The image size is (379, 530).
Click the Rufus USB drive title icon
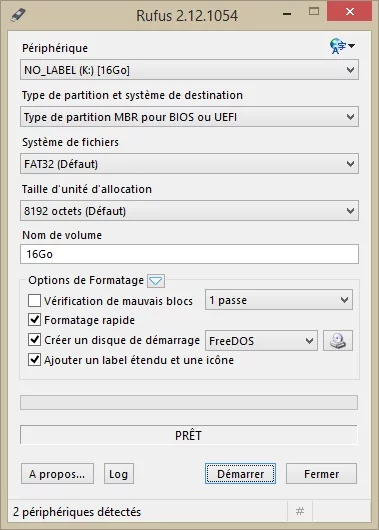(18, 15)
